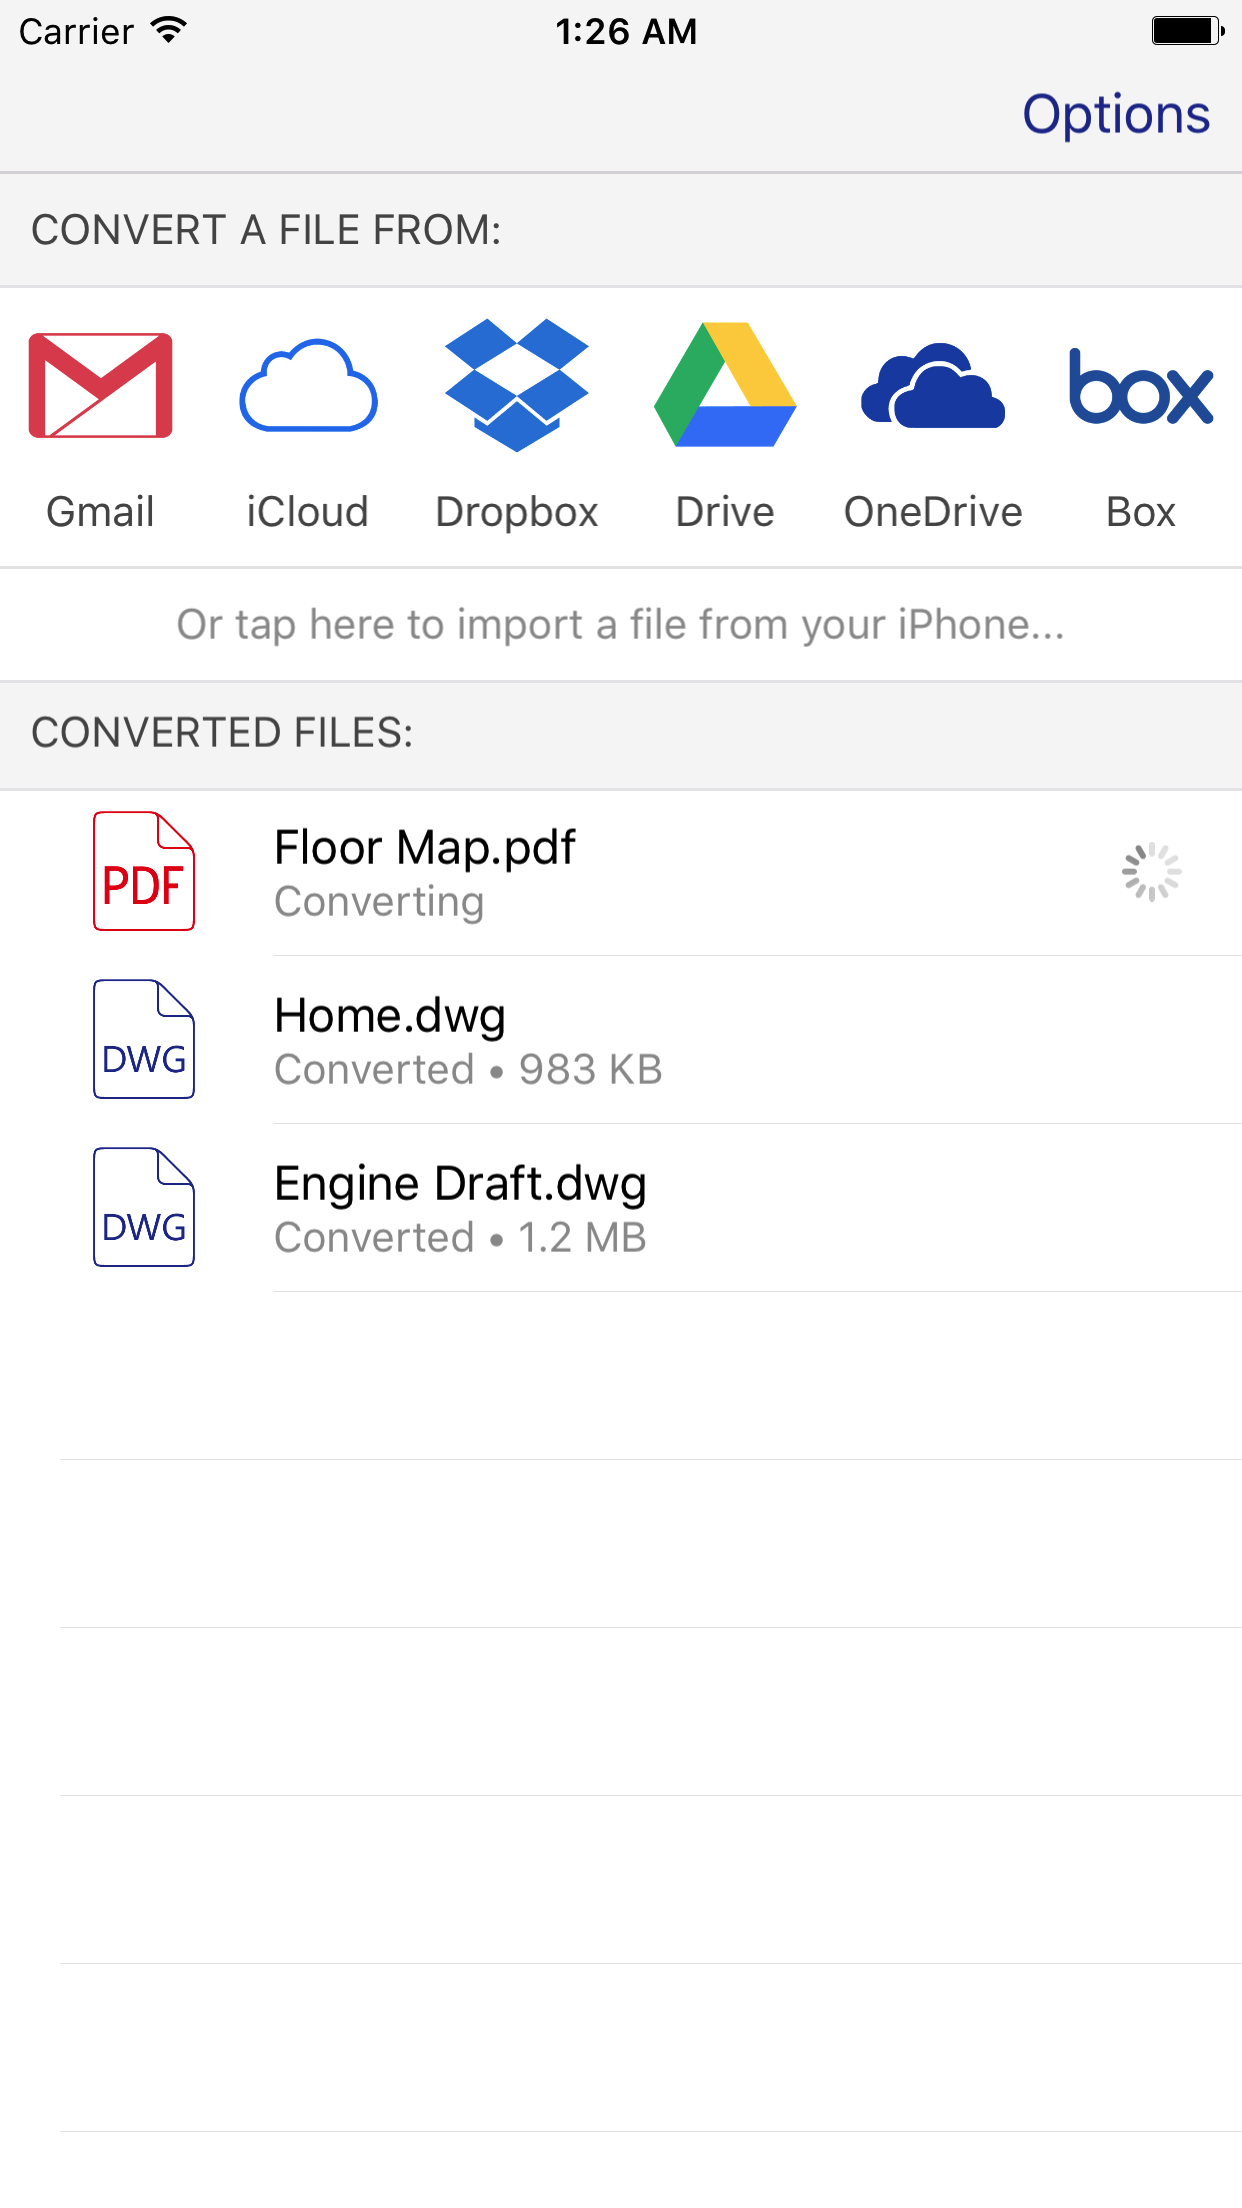
Task: Tap the Gmail label text
Action: pyautogui.click(x=101, y=512)
